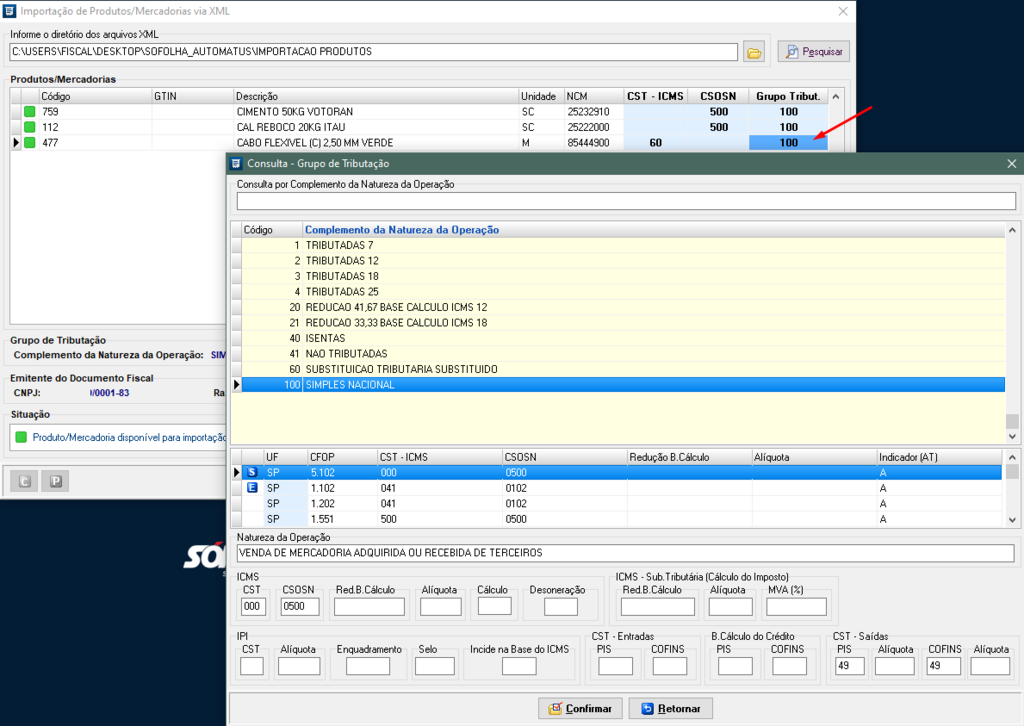The height and width of the screenshot is (726, 1024).
Task: Click the blue E icon in SP row 1.102
Action: coord(252,488)
